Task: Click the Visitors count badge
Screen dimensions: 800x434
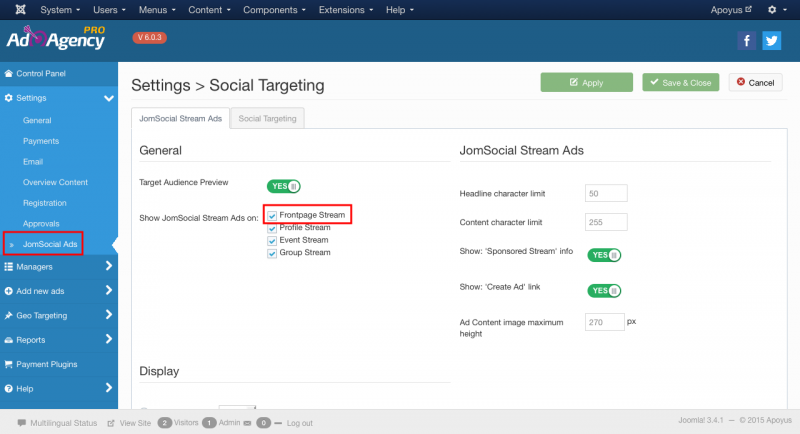Action: [x=165, y=423]
